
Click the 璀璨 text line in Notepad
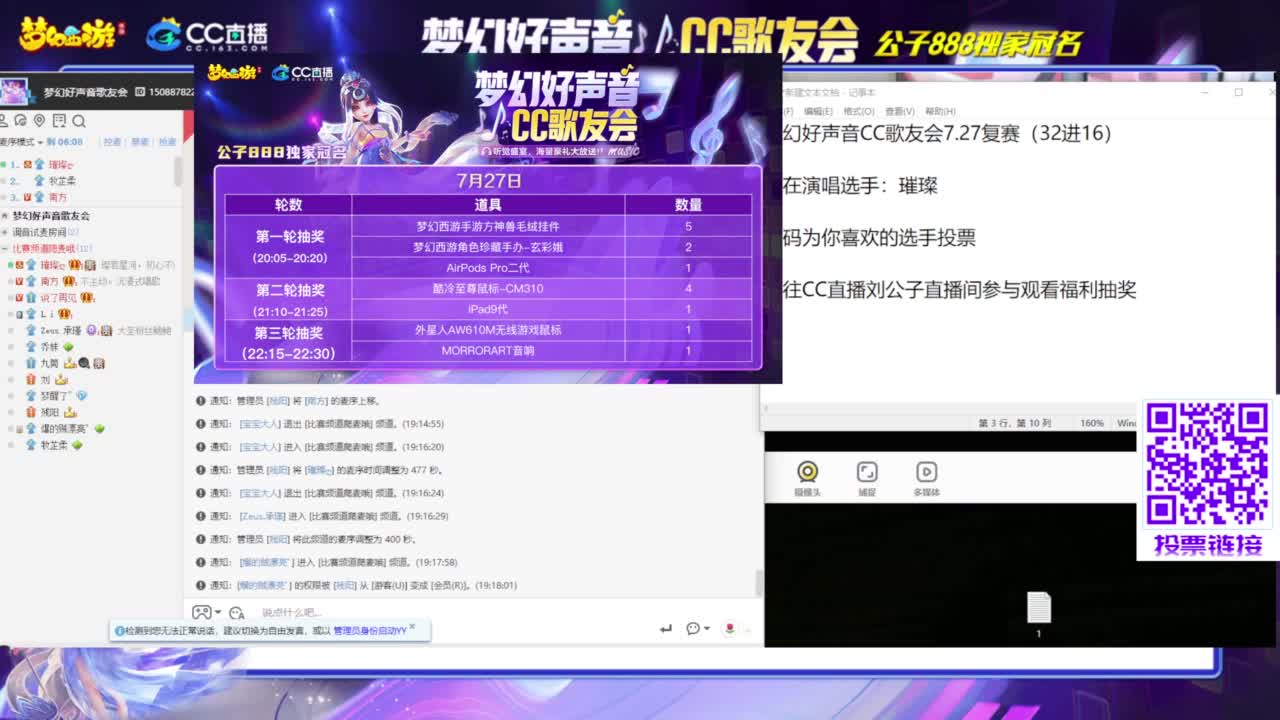point(860,185)
